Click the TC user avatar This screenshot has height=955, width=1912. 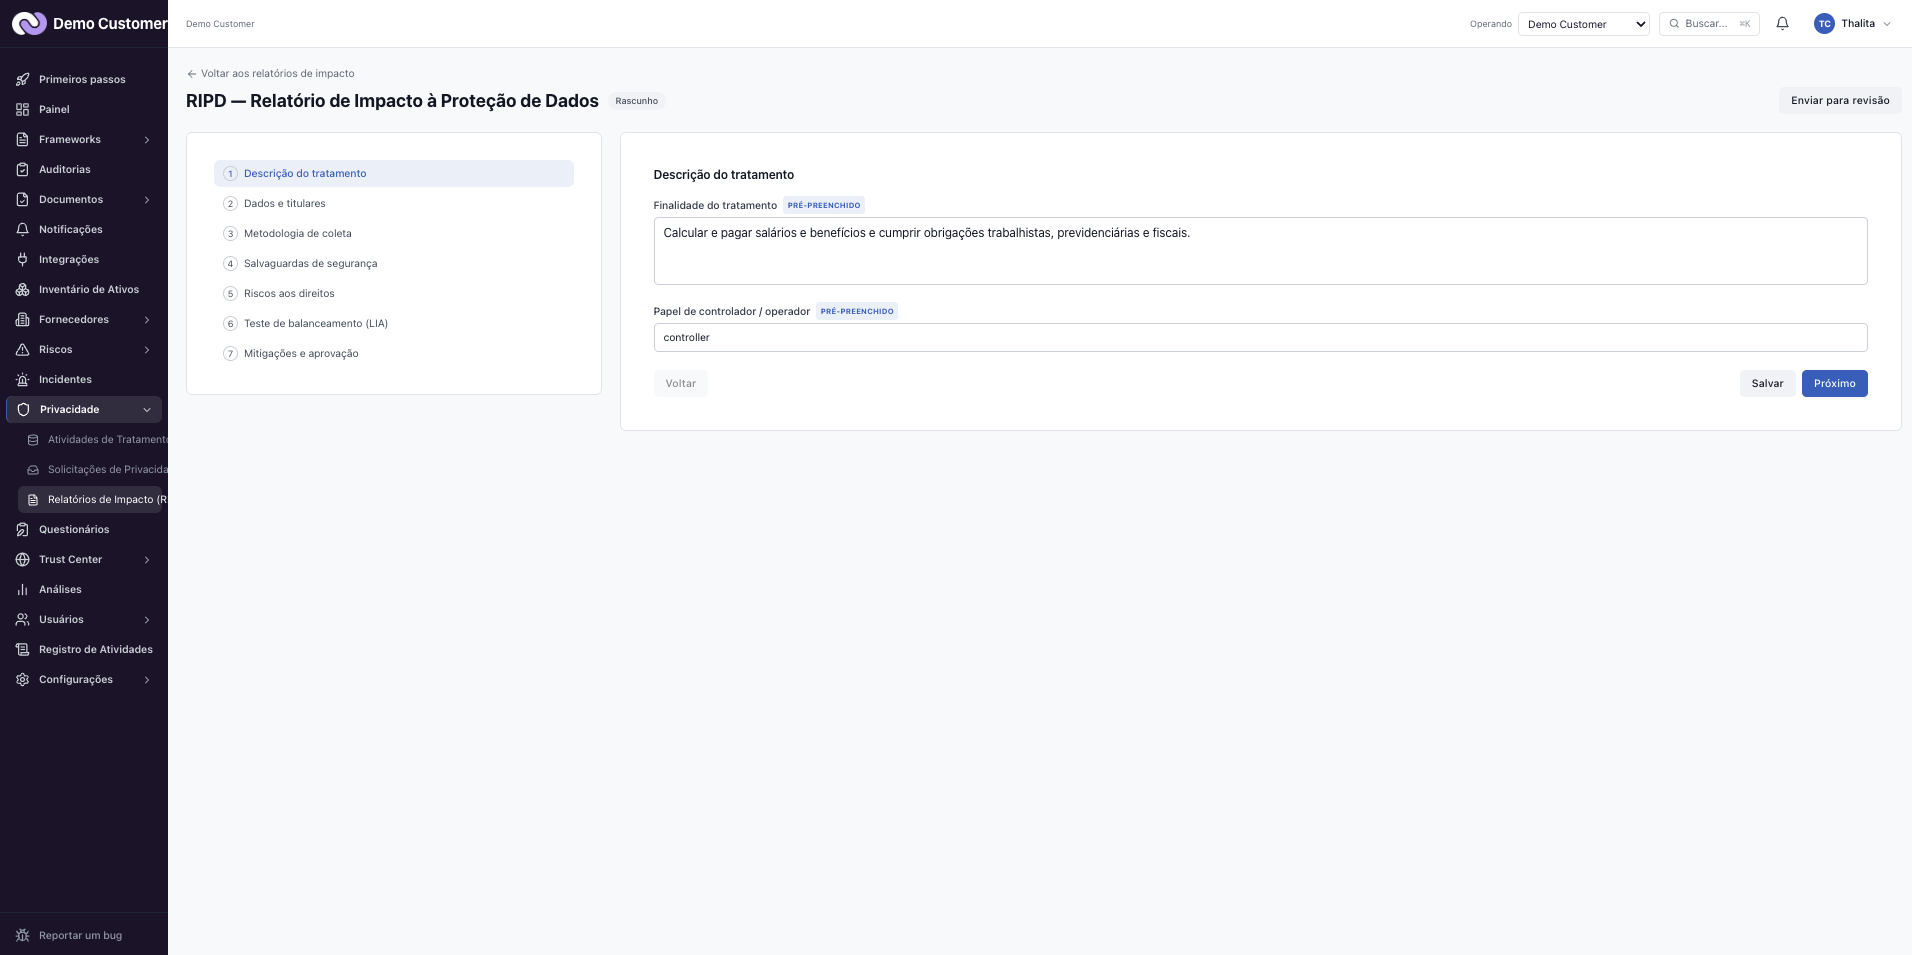click(x=1824, y=24)
